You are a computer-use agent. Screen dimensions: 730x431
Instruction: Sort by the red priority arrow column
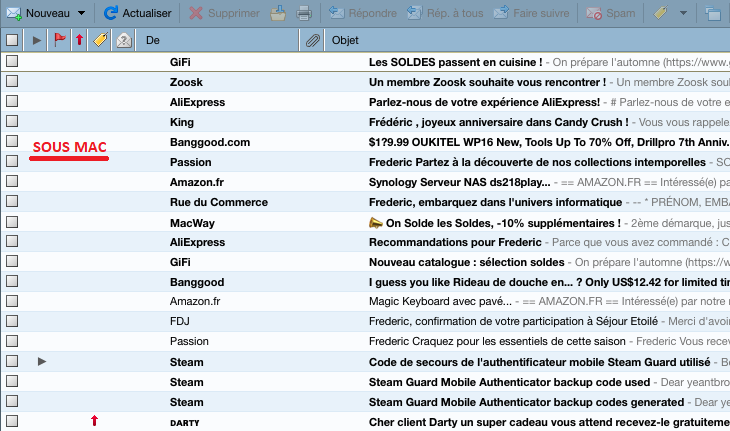(x=79, y=40)
